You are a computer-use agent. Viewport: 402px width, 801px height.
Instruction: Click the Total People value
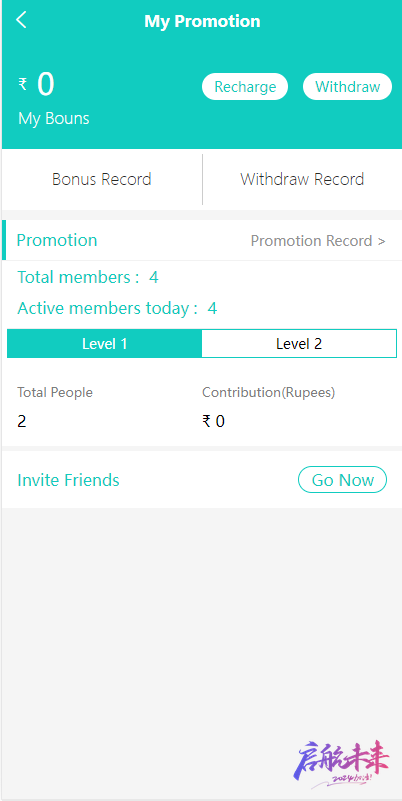coord(21,421)
